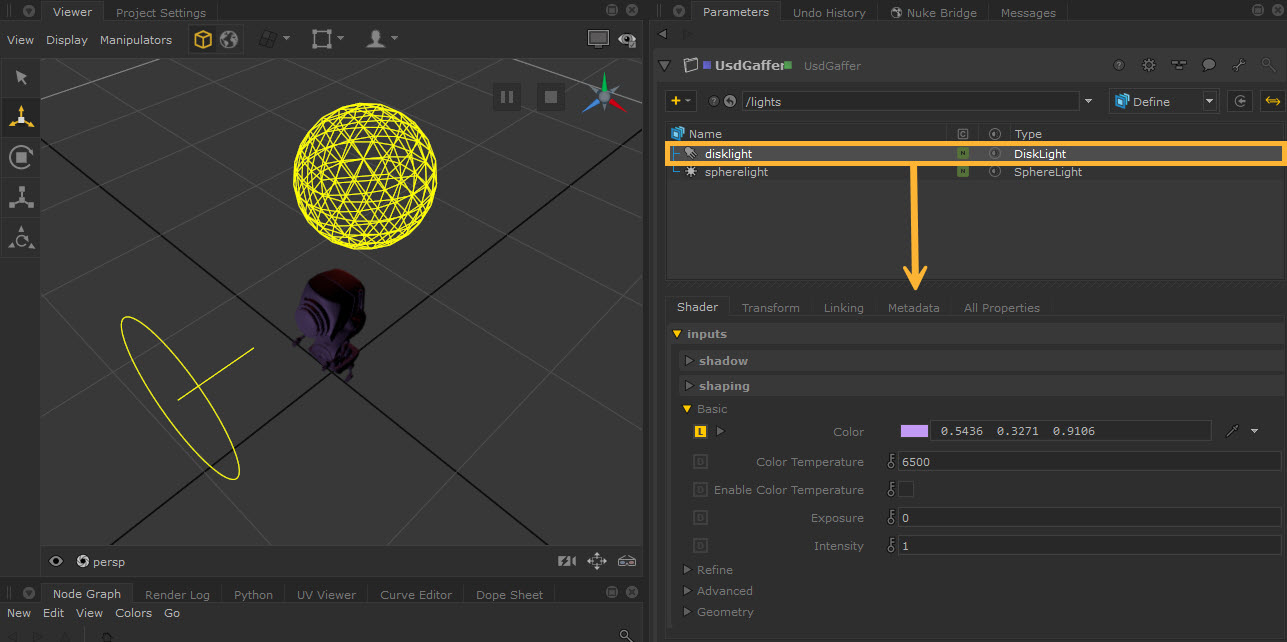Expand the shadow parameter group
The image size is (1287, 642).
(689, 361)
